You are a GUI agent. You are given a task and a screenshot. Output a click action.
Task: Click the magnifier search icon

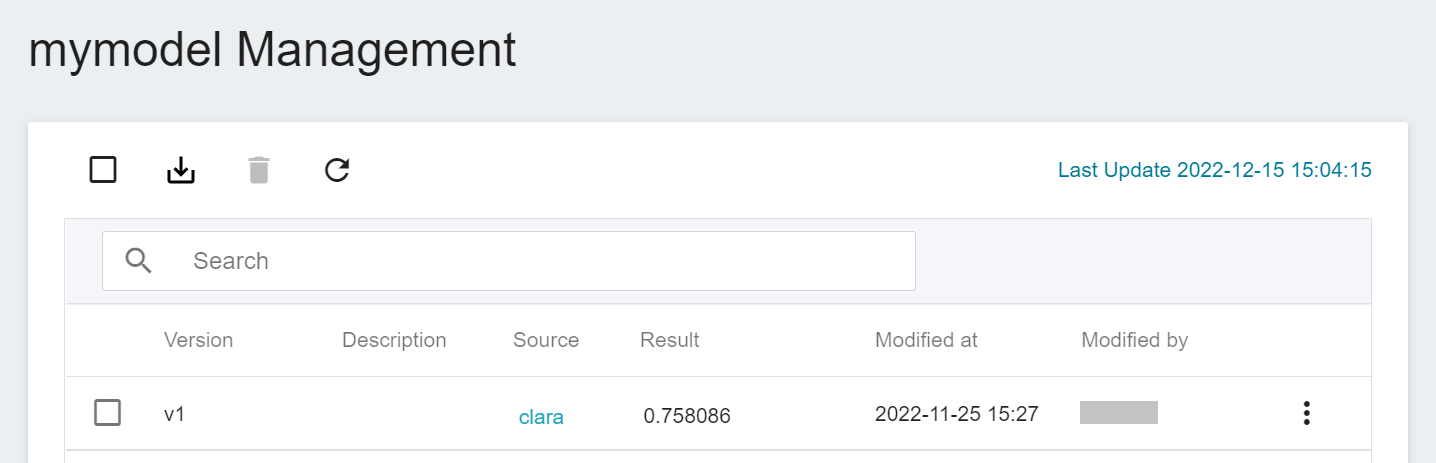[x=139, y=261]
